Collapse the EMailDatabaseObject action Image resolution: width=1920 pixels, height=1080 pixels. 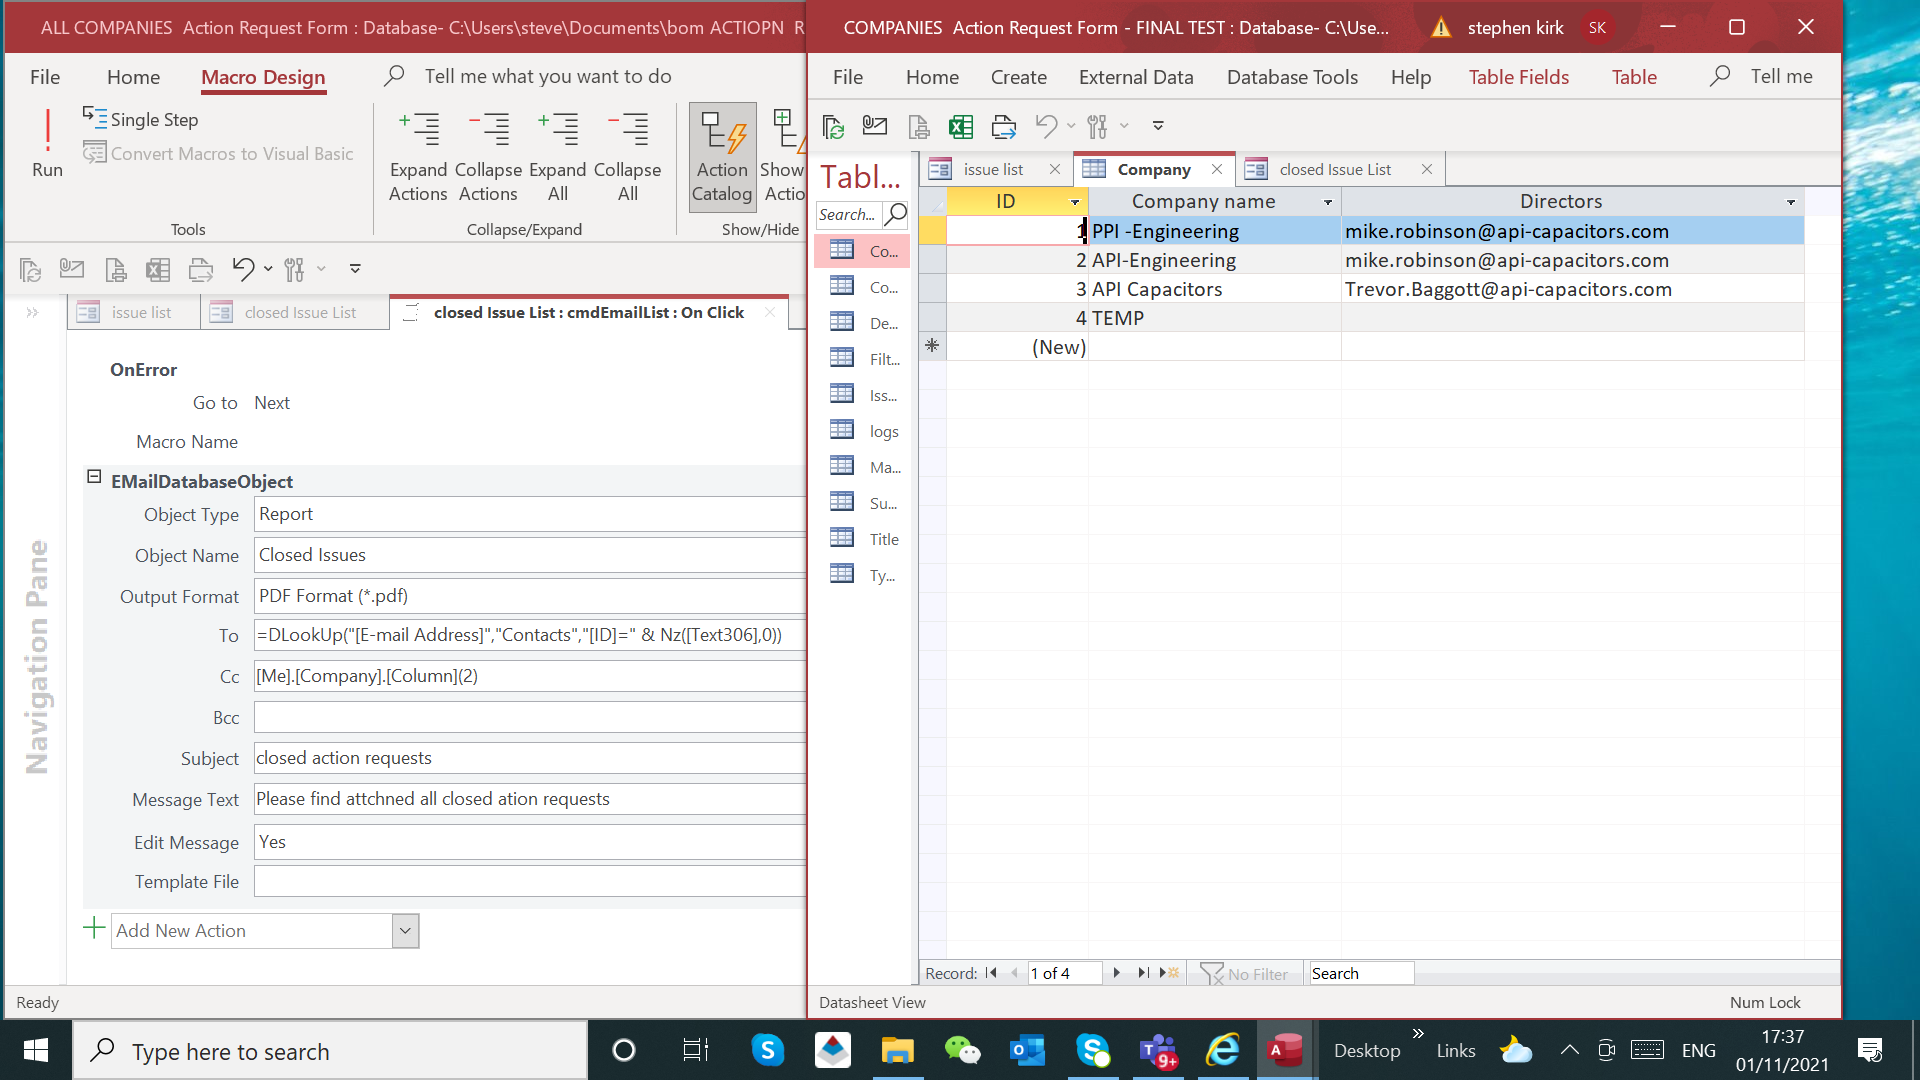[95, 477]
